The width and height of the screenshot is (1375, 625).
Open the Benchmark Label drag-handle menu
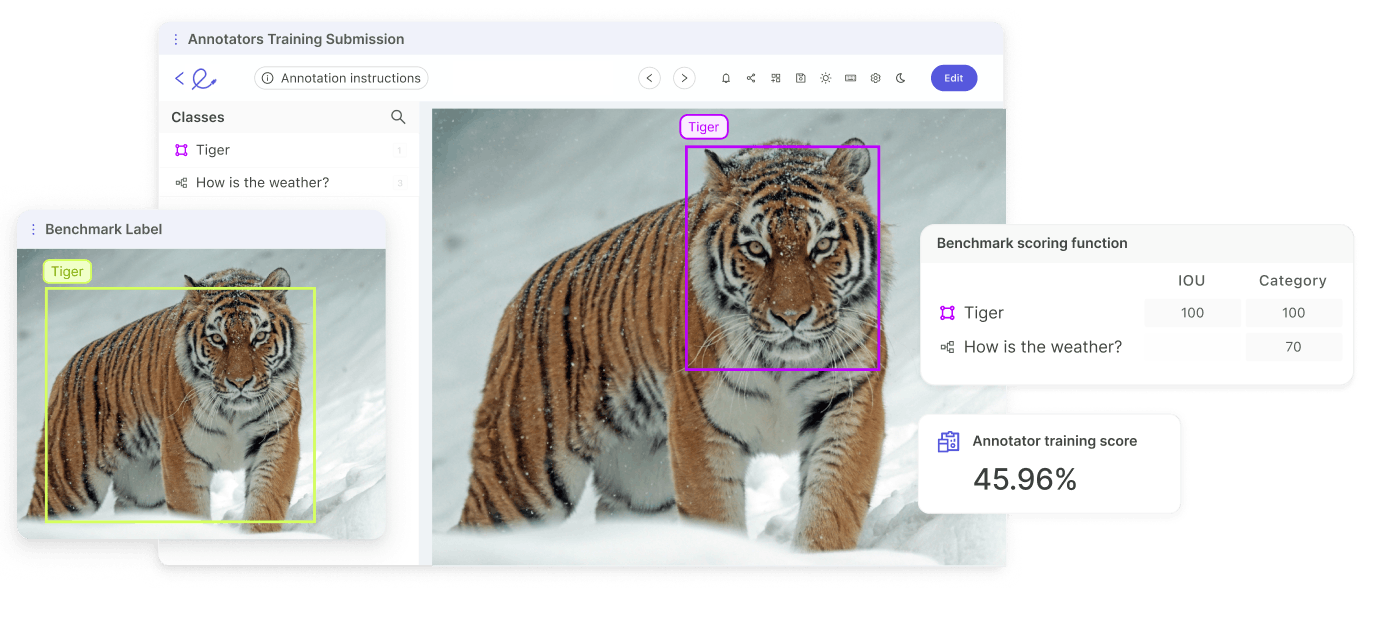pyautogui.click(x=33, y=229)
